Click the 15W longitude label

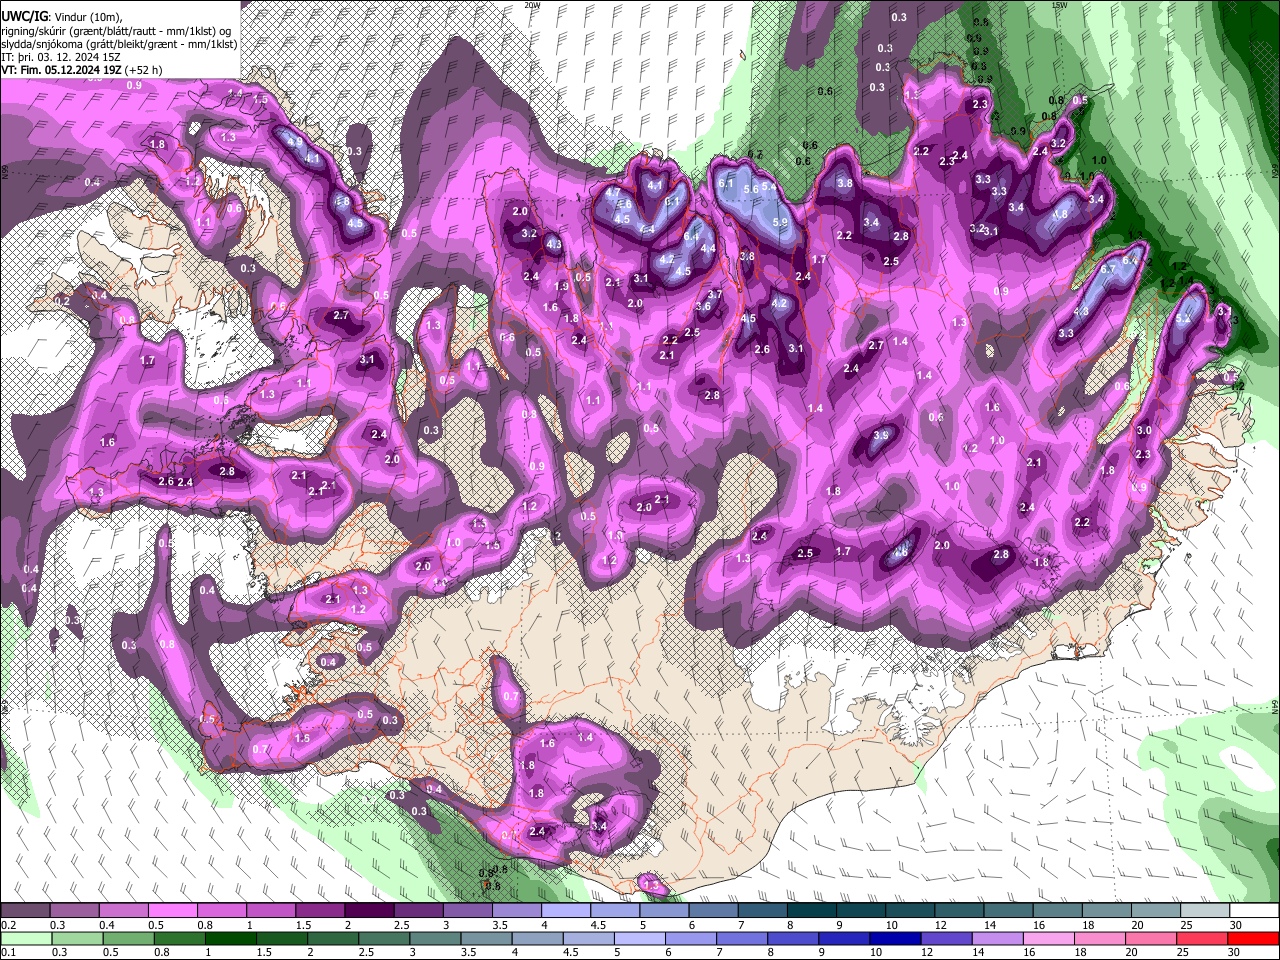click(x=1060, y=4)
